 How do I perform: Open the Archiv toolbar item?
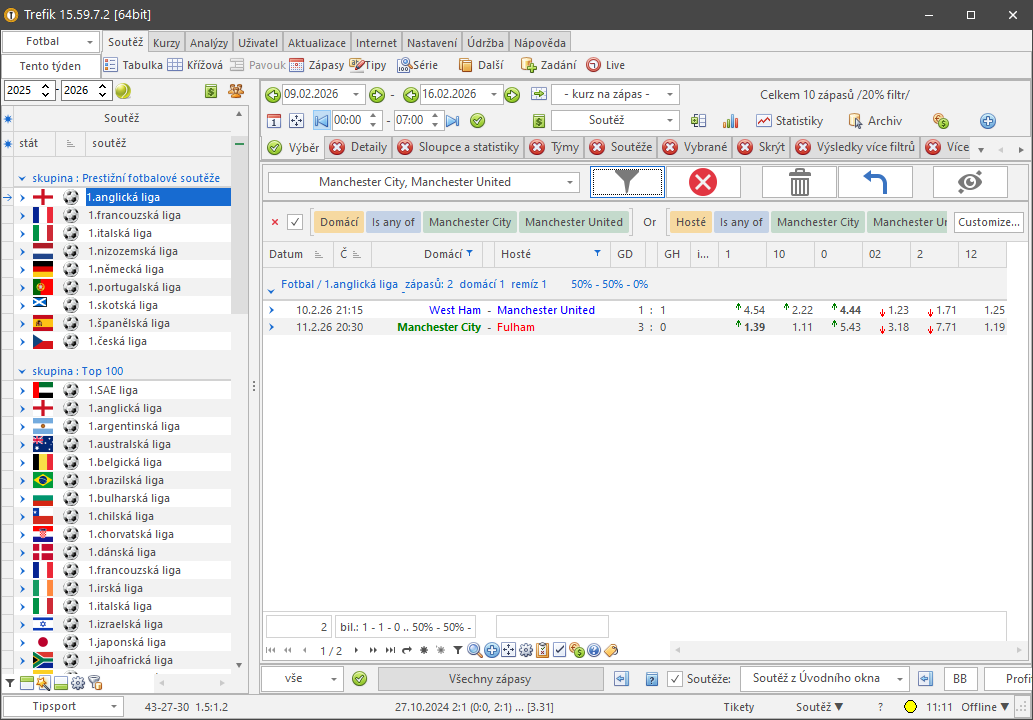(875, 121)
